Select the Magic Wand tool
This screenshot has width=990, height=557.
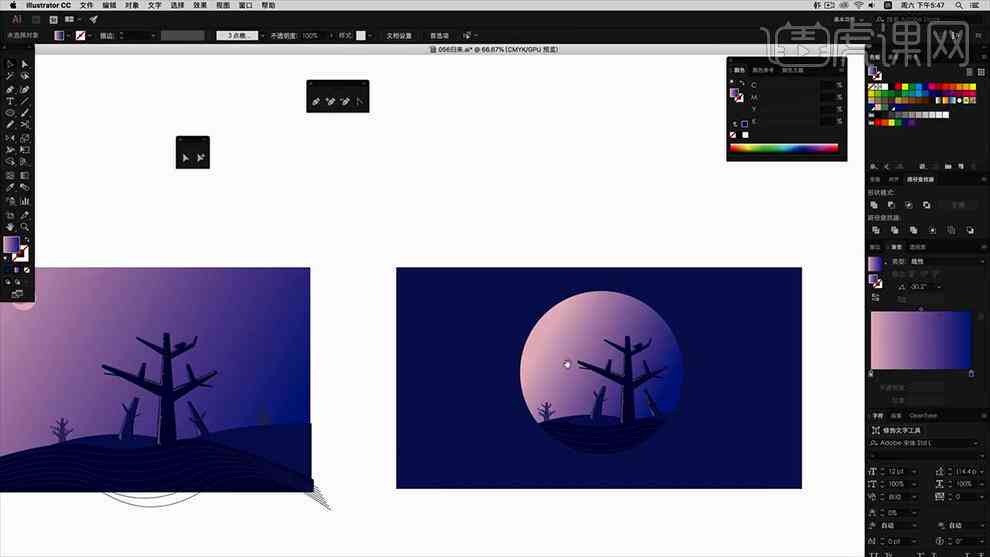(10, 76)
